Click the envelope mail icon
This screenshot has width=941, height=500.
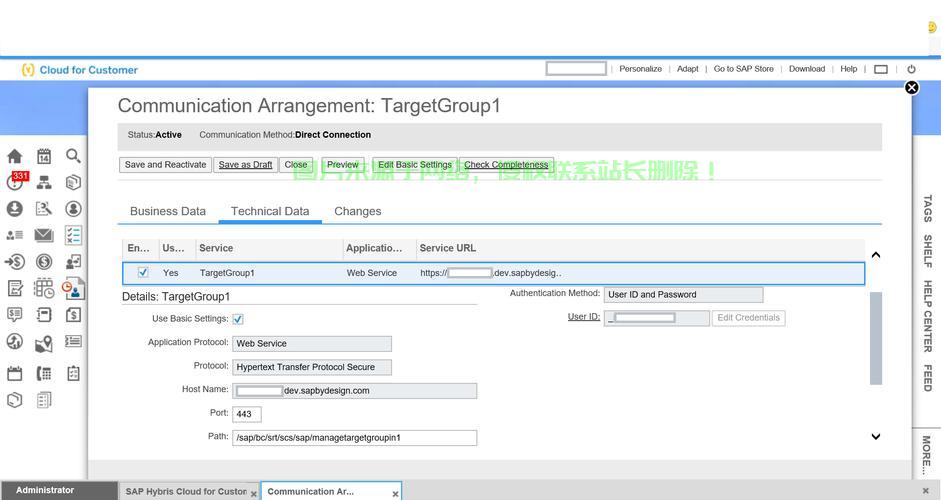click(44, 235)
